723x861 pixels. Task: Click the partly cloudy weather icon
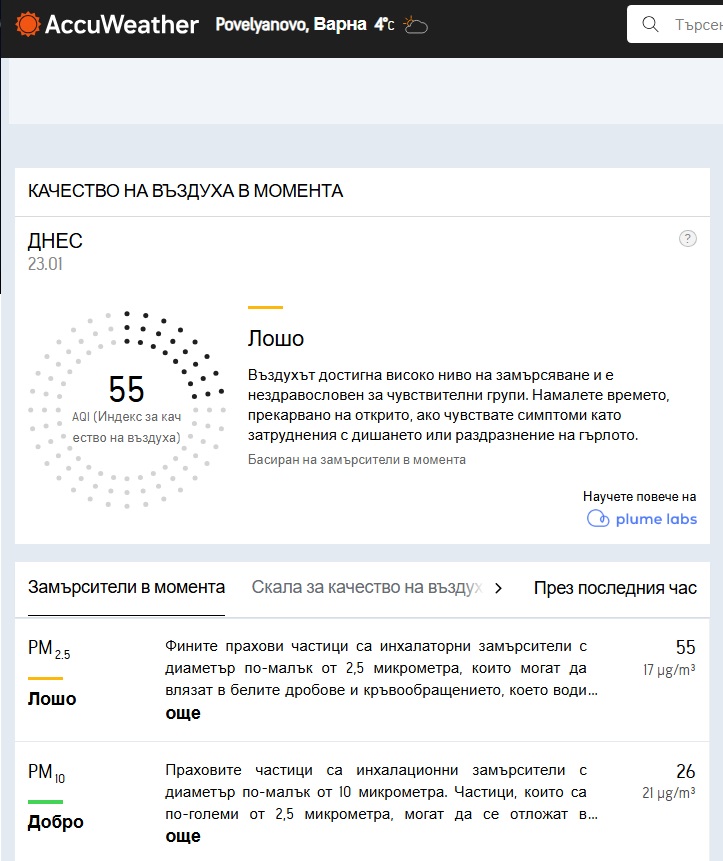click(x=415, y=25)
